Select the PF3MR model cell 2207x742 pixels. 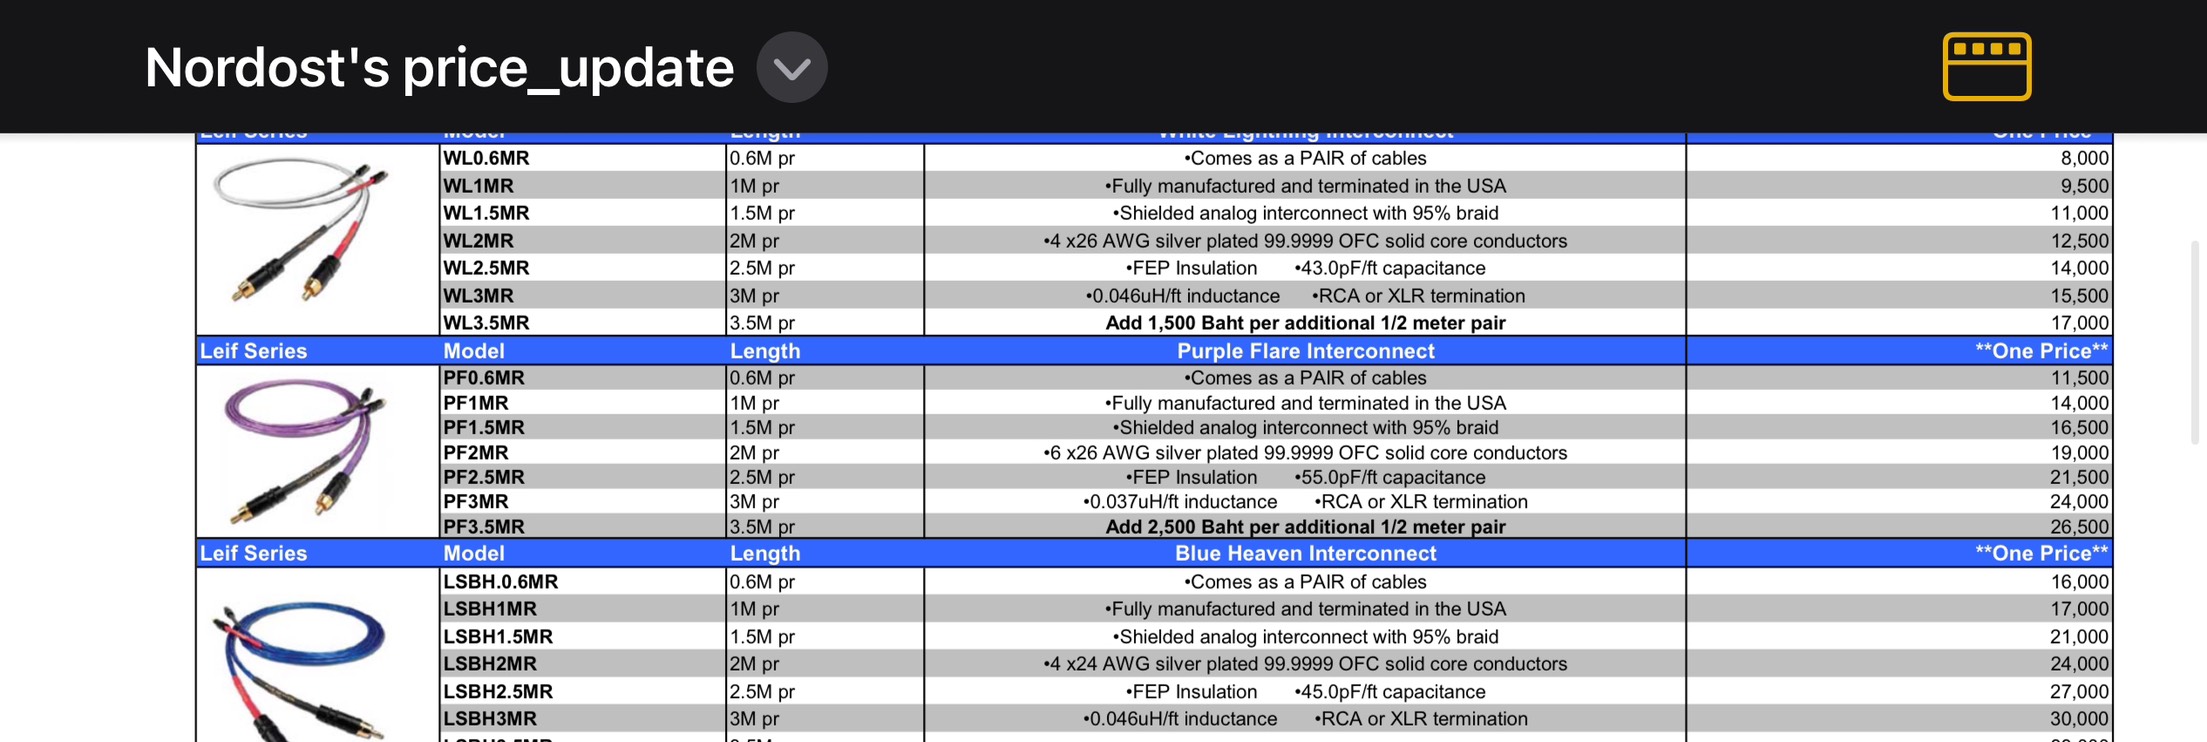pos(582,501)
